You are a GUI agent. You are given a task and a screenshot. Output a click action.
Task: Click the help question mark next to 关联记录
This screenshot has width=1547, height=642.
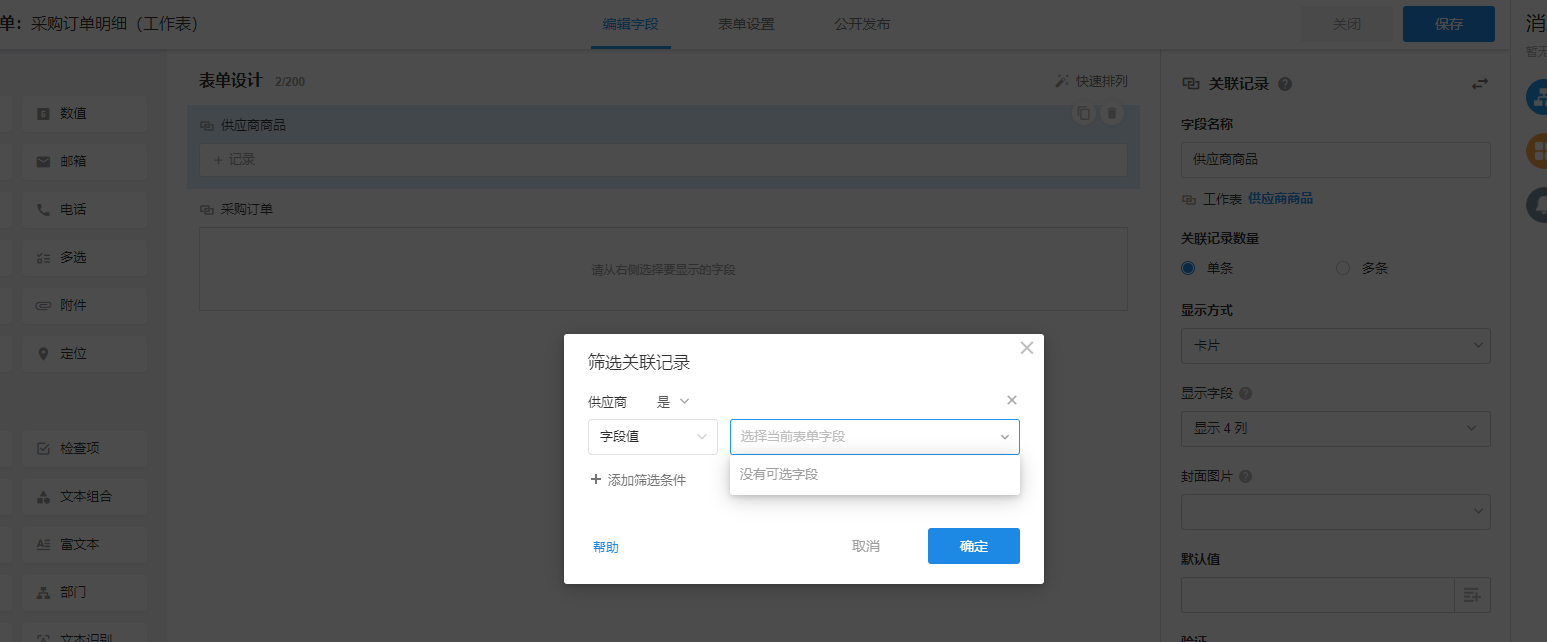[x=1285, y=84]
